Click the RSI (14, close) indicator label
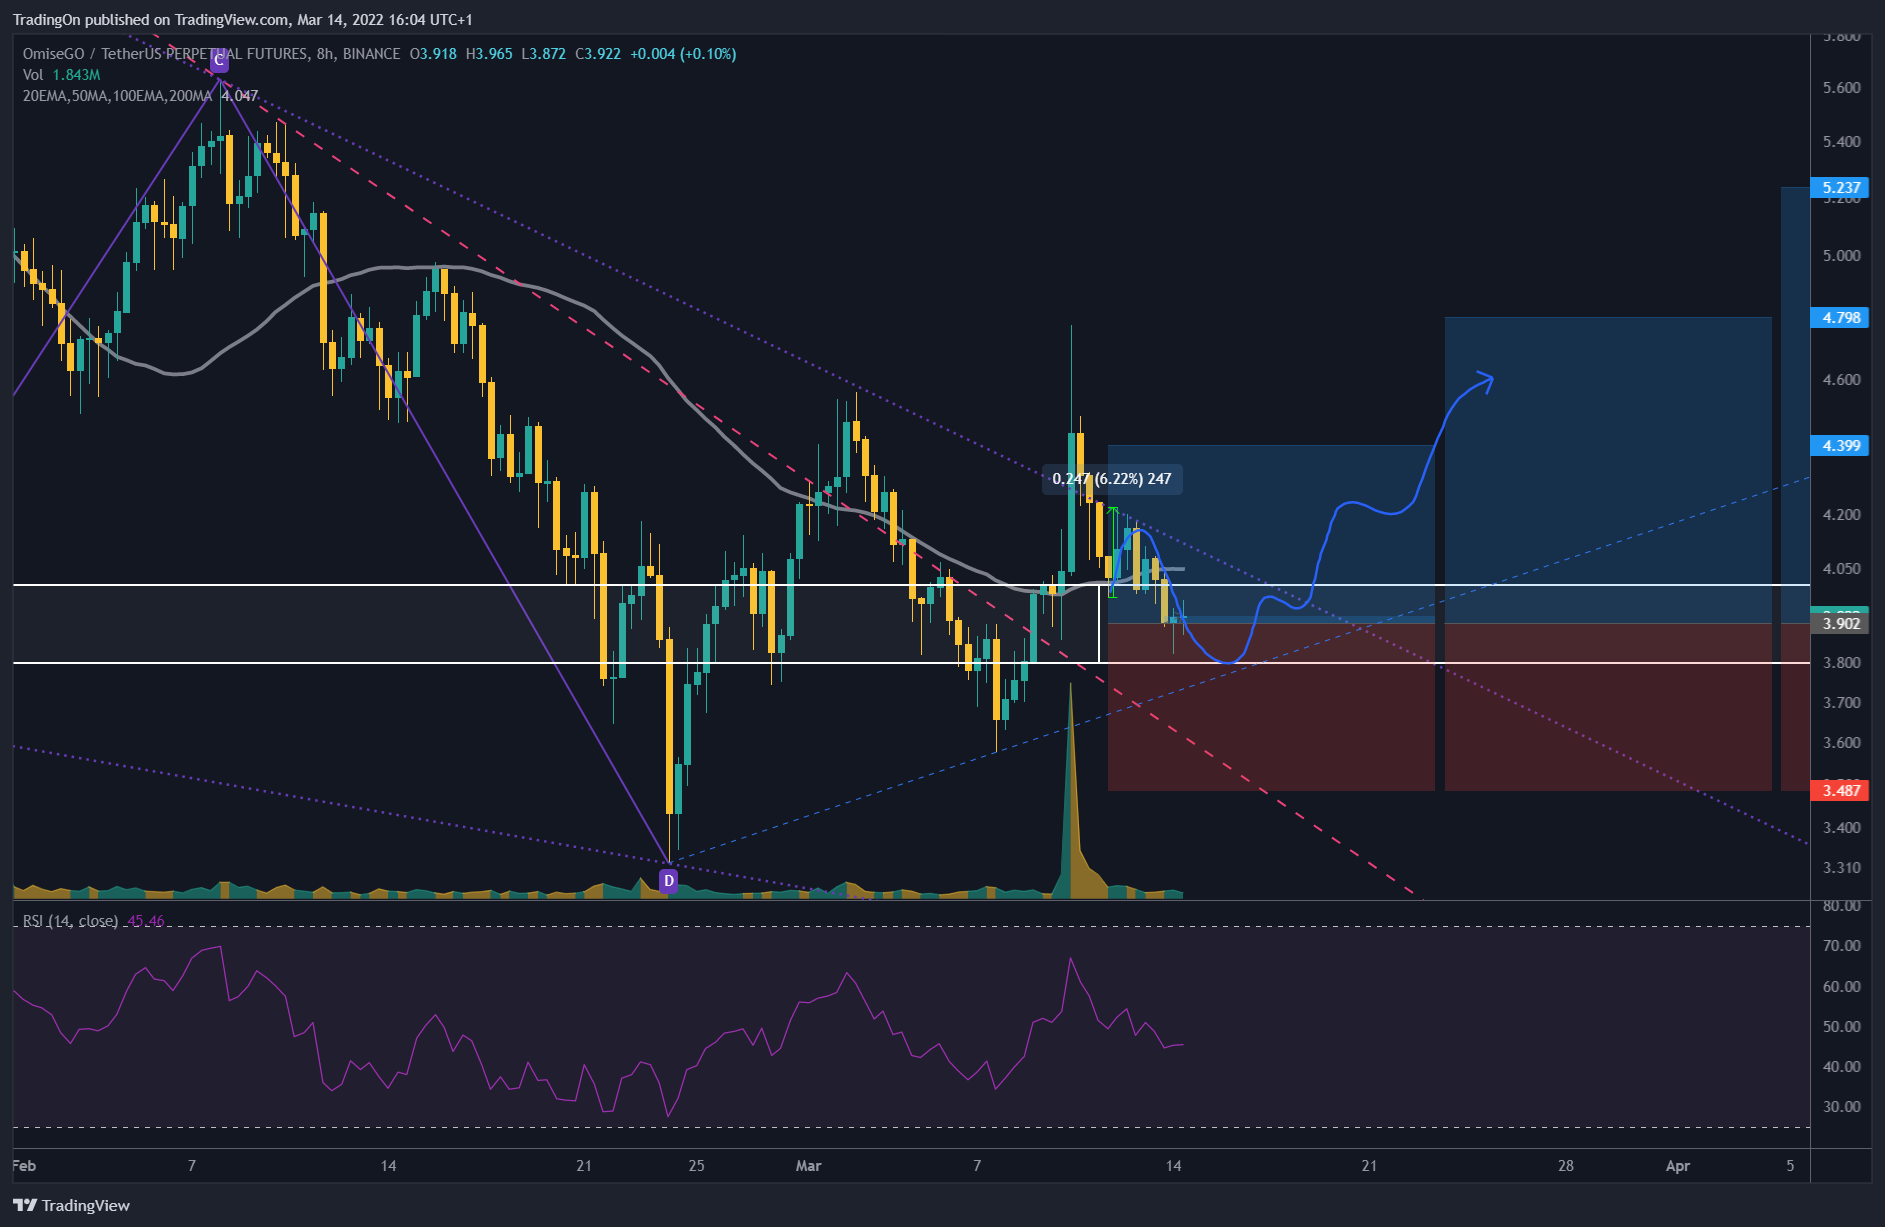Screen dimensions: 1885x1227 click(x=70, y=920)
